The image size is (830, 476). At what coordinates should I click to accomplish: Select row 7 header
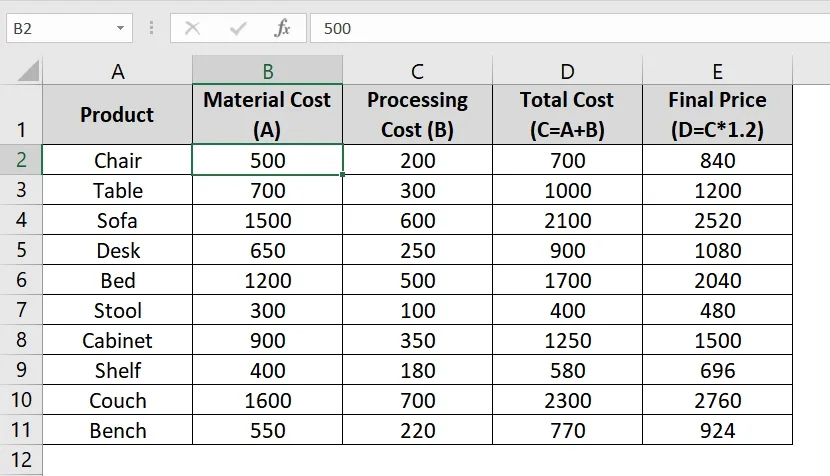[x=21, y=310]
